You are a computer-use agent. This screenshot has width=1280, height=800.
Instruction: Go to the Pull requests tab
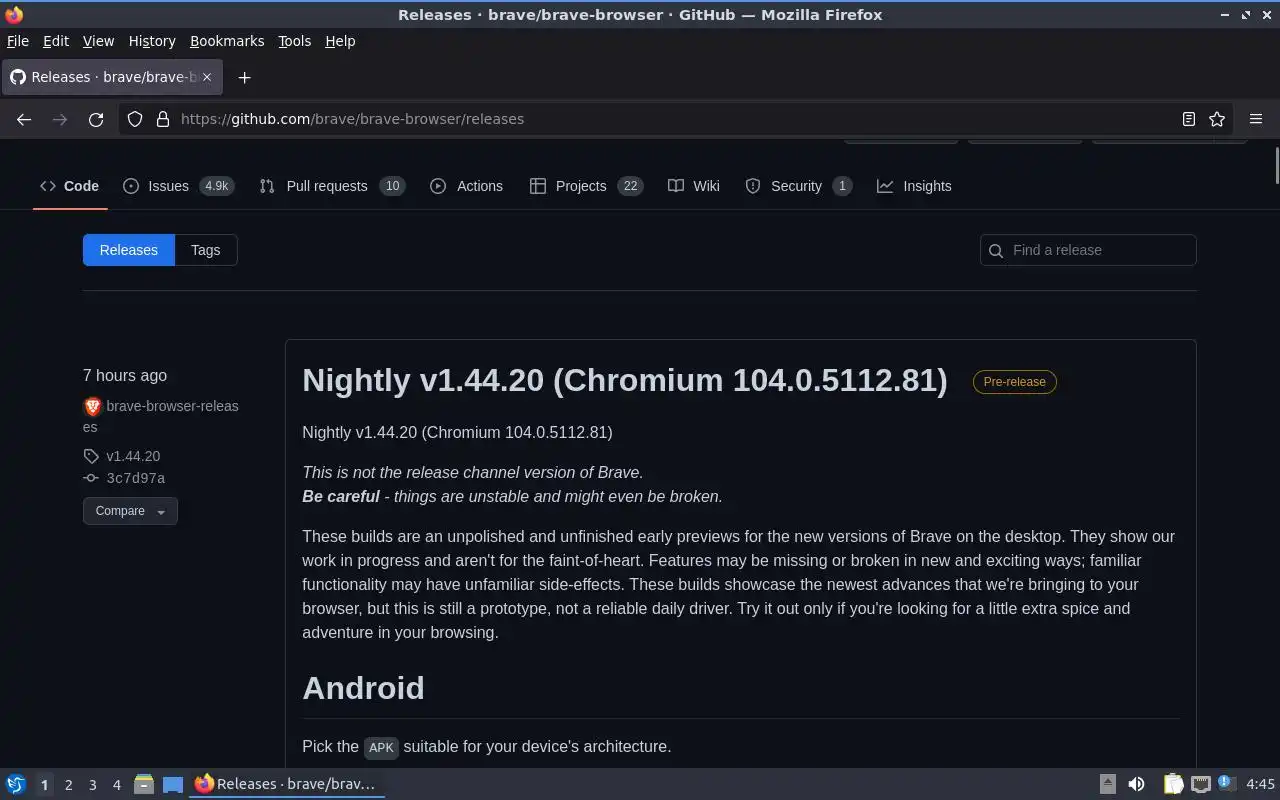(332, 186)
